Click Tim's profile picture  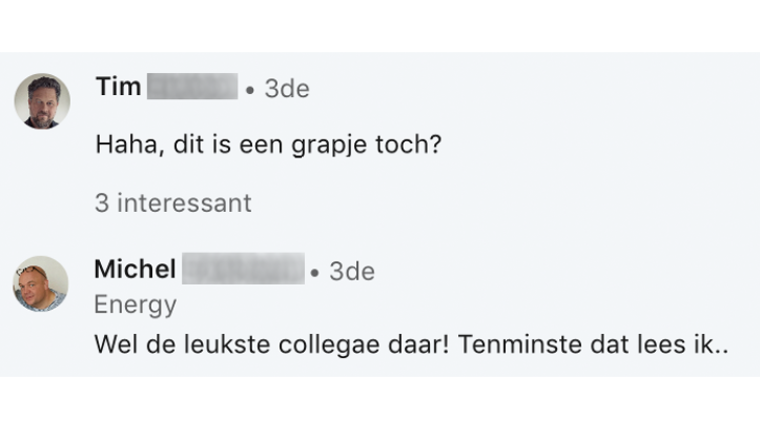42,101
